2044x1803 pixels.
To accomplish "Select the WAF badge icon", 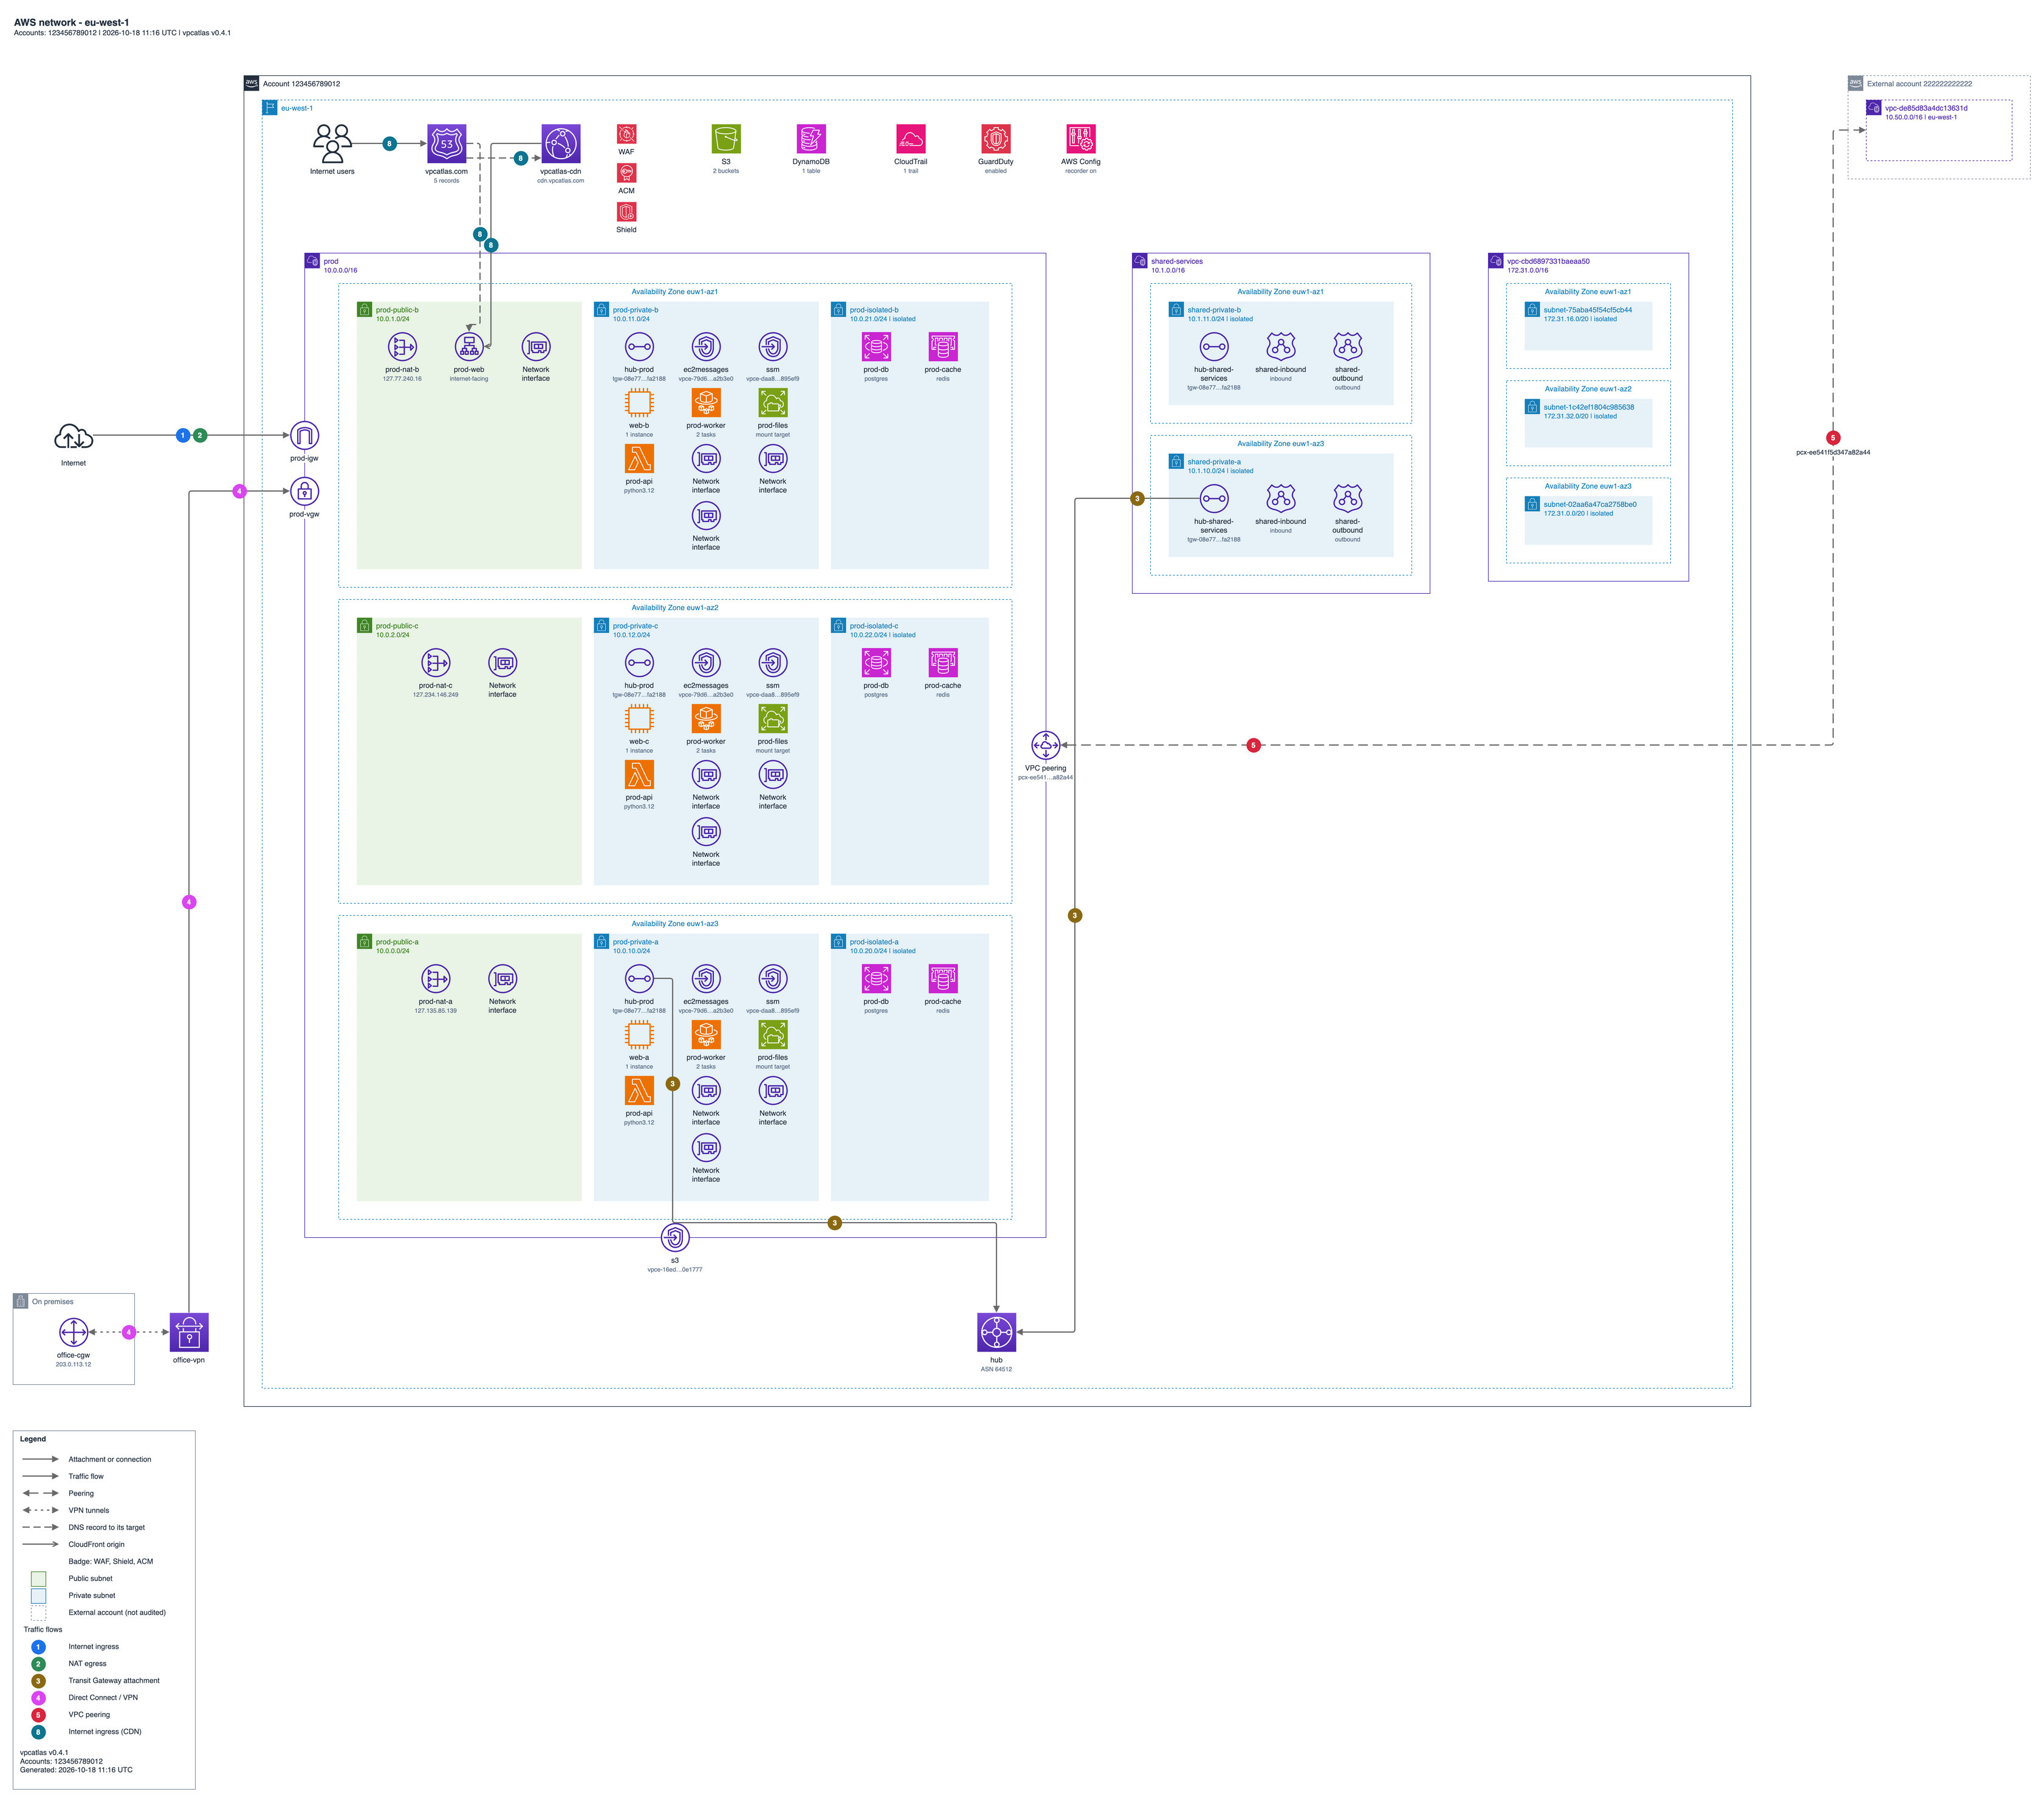I will (x=626, y=134).
